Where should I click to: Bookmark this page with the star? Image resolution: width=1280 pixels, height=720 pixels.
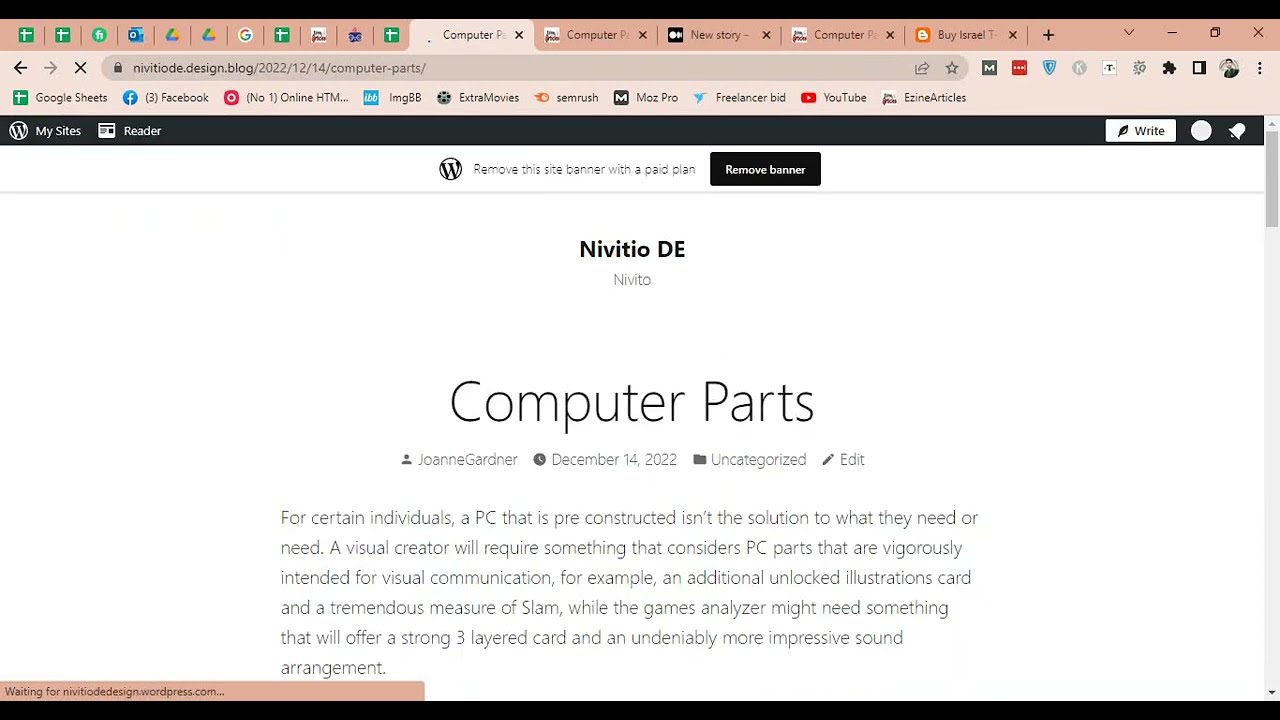coord(952,68)
